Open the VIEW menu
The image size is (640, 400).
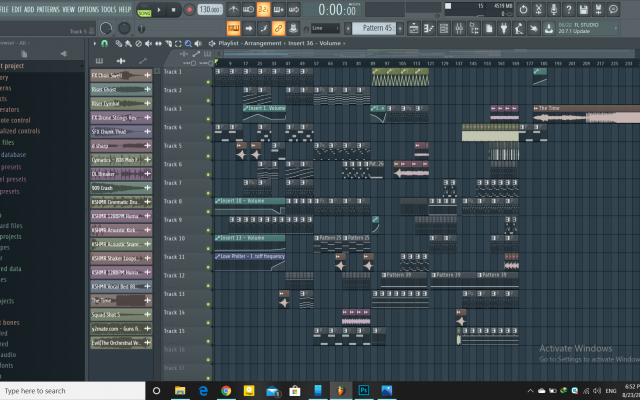(69, 9)
